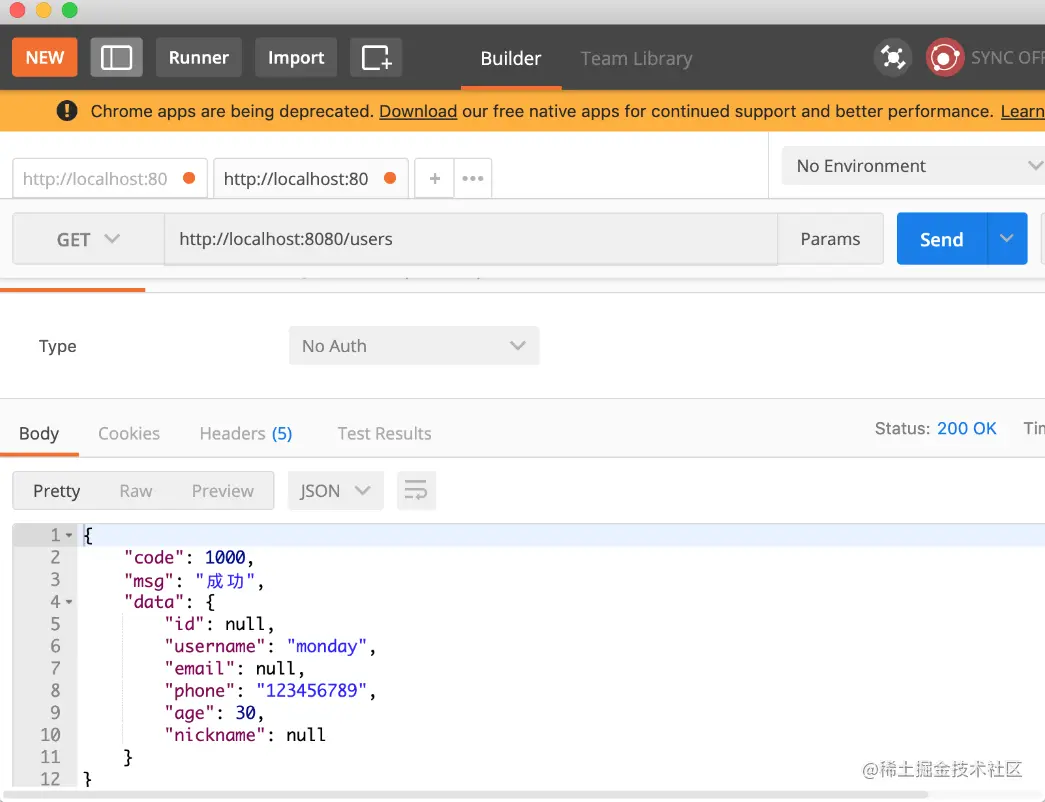Click the "成功" msg value

225,581
